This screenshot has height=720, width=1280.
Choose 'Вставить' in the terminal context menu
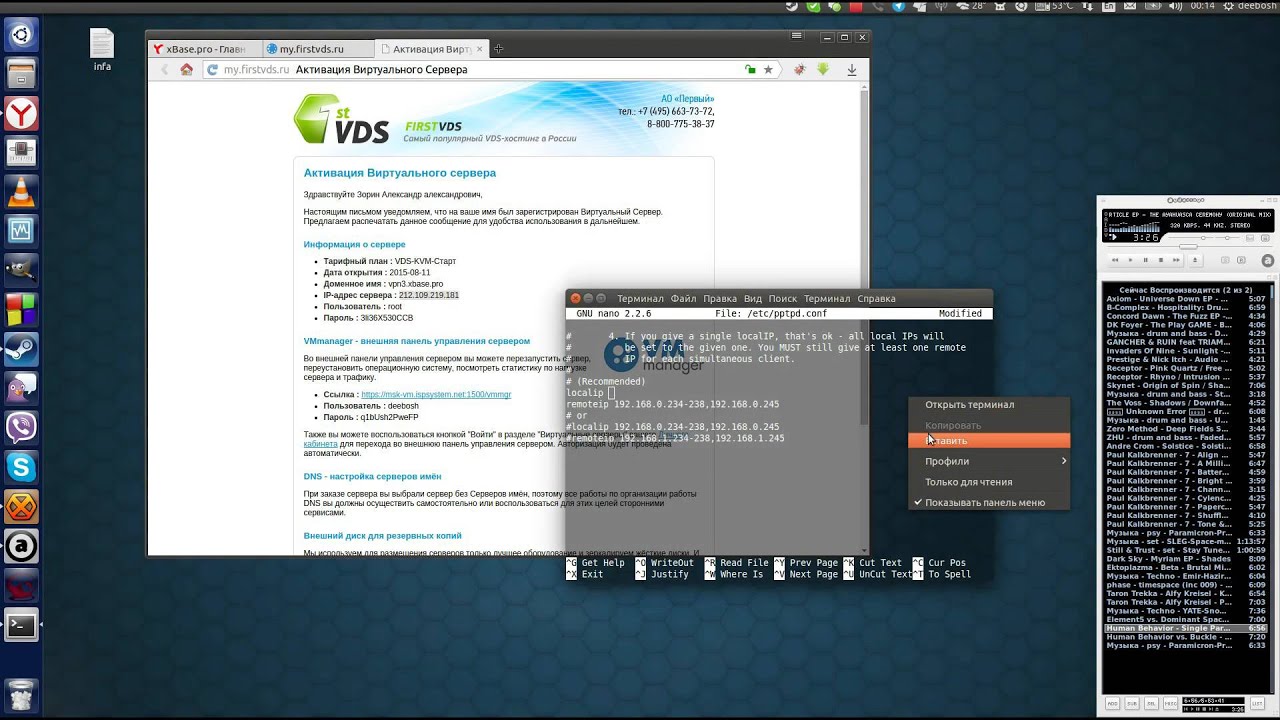(x=989, y=441)
